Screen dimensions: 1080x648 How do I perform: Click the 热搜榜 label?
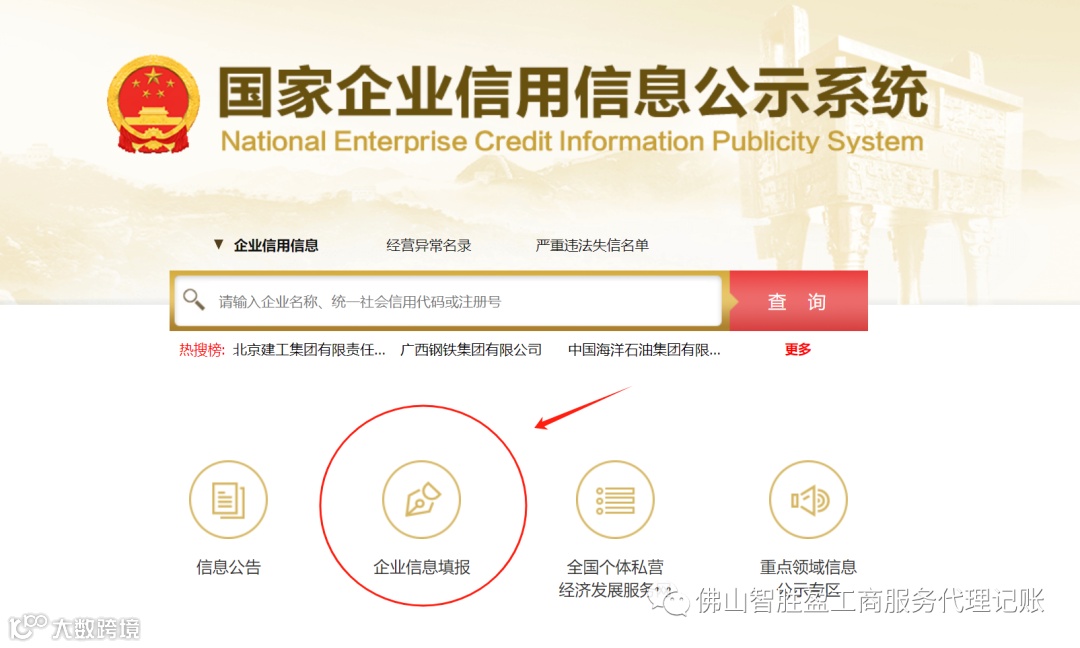(x=201, y=350)
